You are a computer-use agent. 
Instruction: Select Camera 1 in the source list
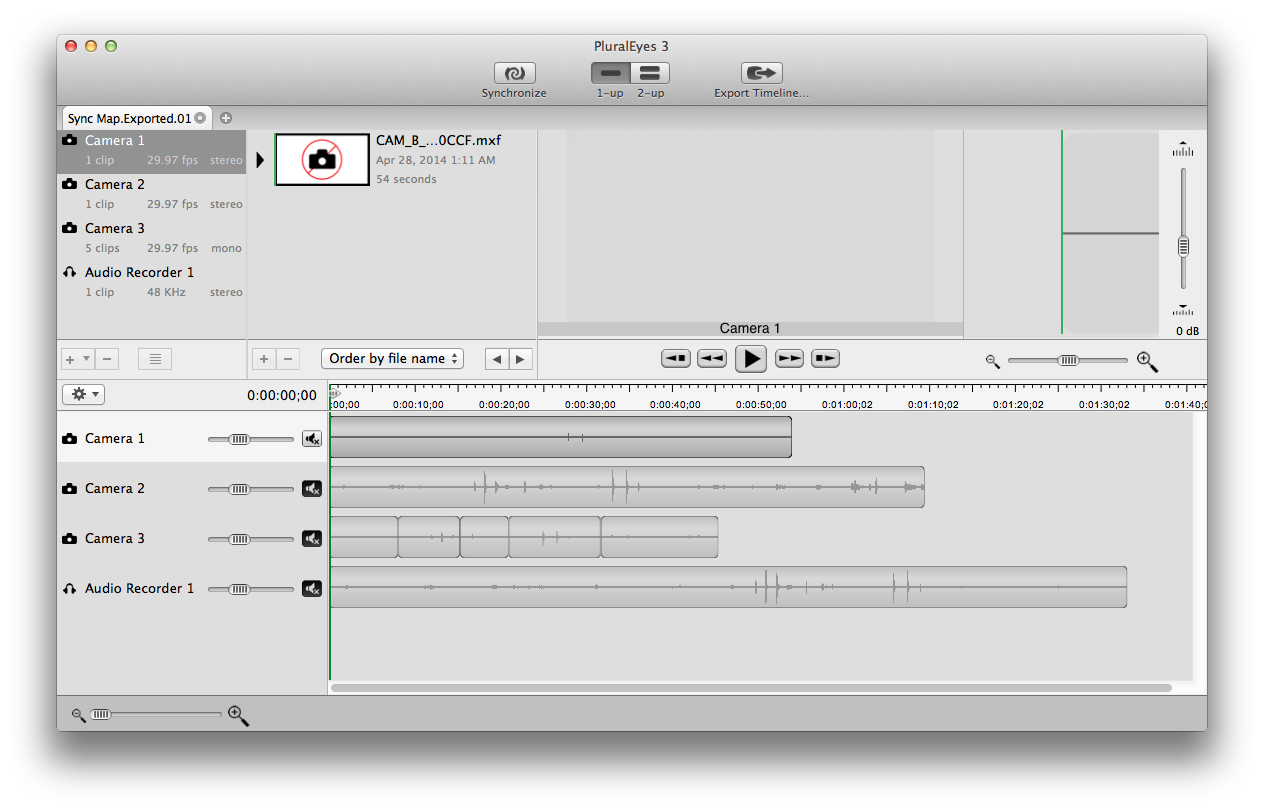tap(151, 151)
